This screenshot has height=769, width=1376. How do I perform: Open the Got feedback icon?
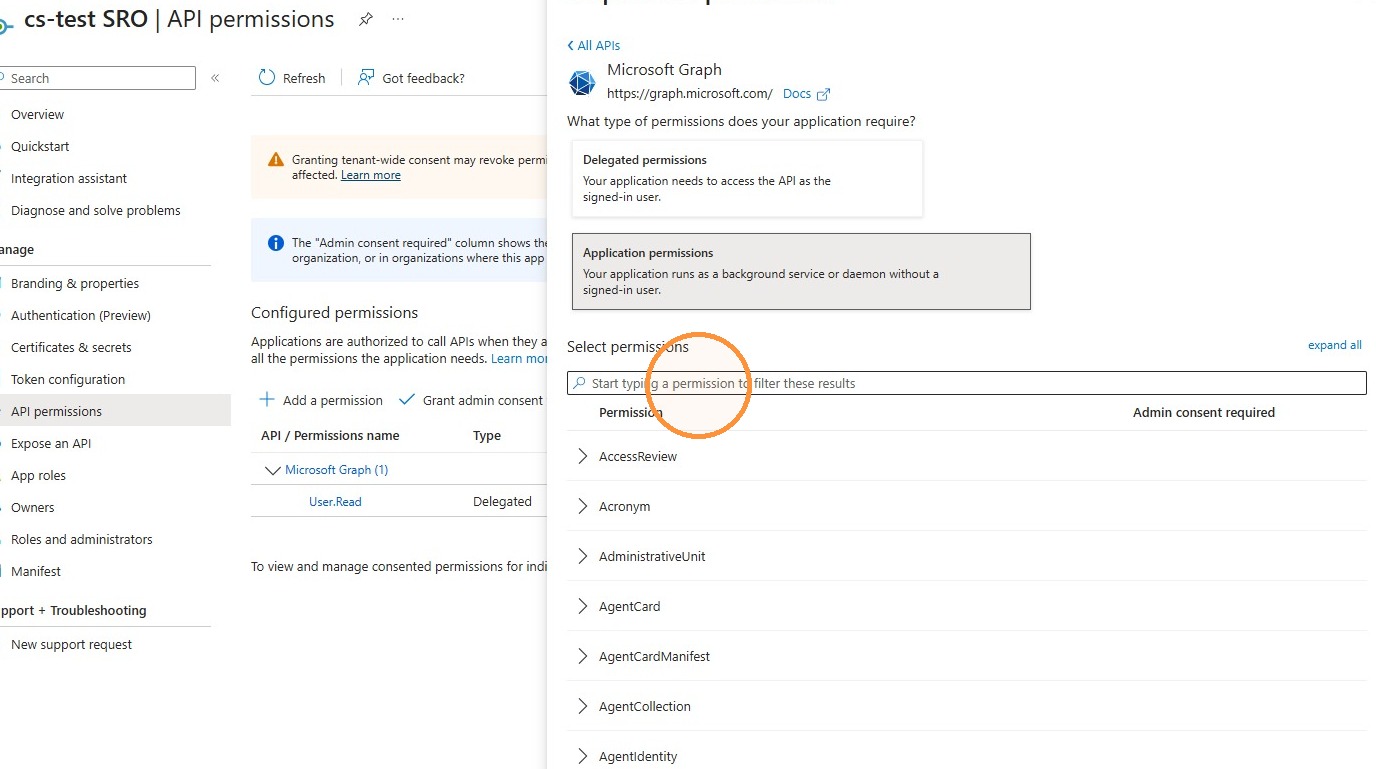click(366, 78)
